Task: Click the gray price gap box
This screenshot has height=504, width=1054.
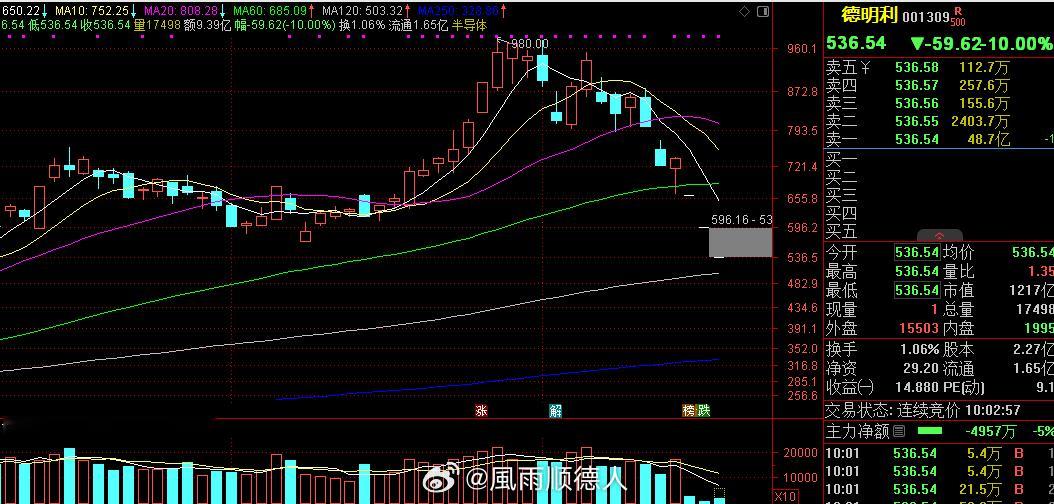Action: [x=740, y=243]
